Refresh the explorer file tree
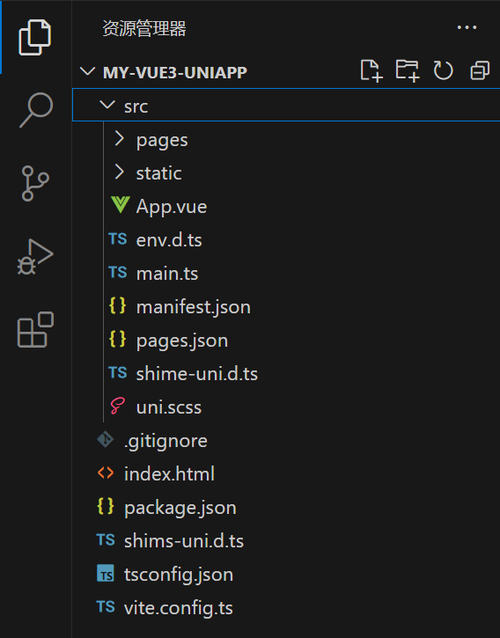Screen dimensions: 500x638 [443, 71]
